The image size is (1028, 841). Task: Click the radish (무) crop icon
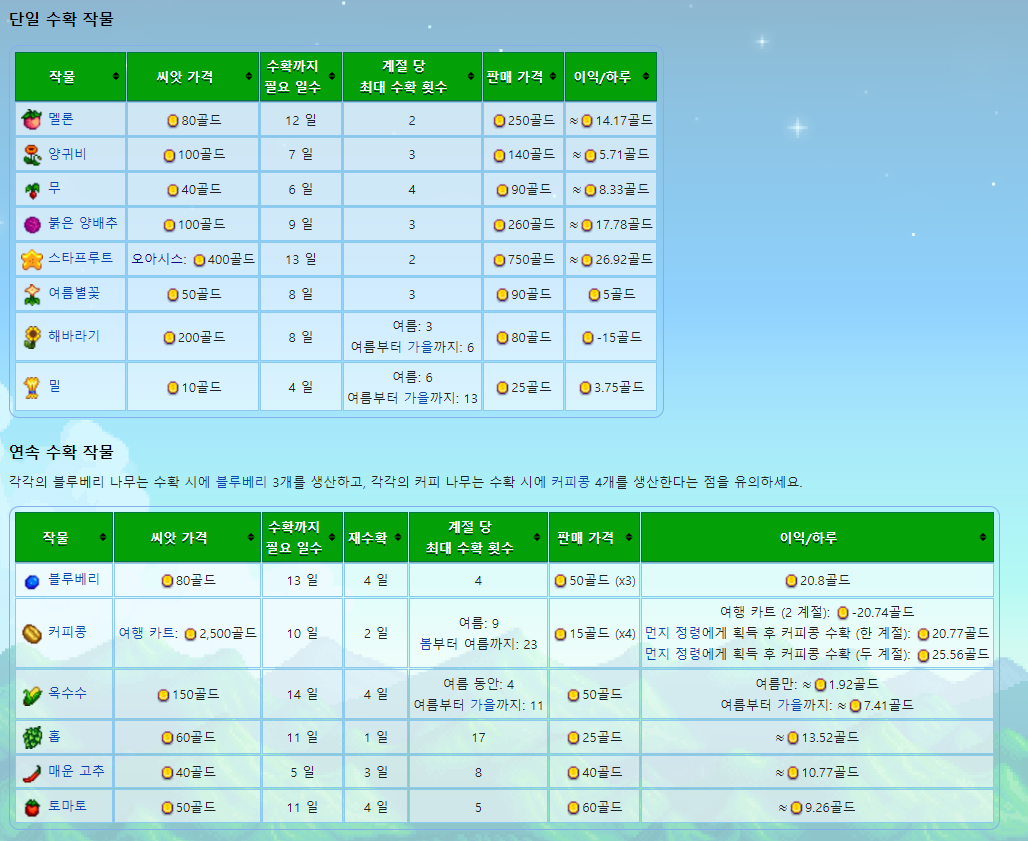coord(31,190)
